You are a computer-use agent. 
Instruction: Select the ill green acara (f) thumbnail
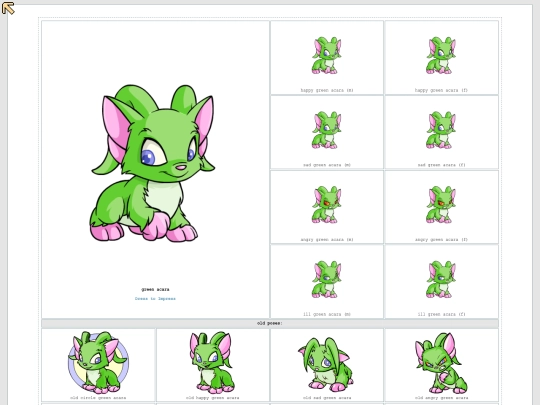tap(441, 279)
